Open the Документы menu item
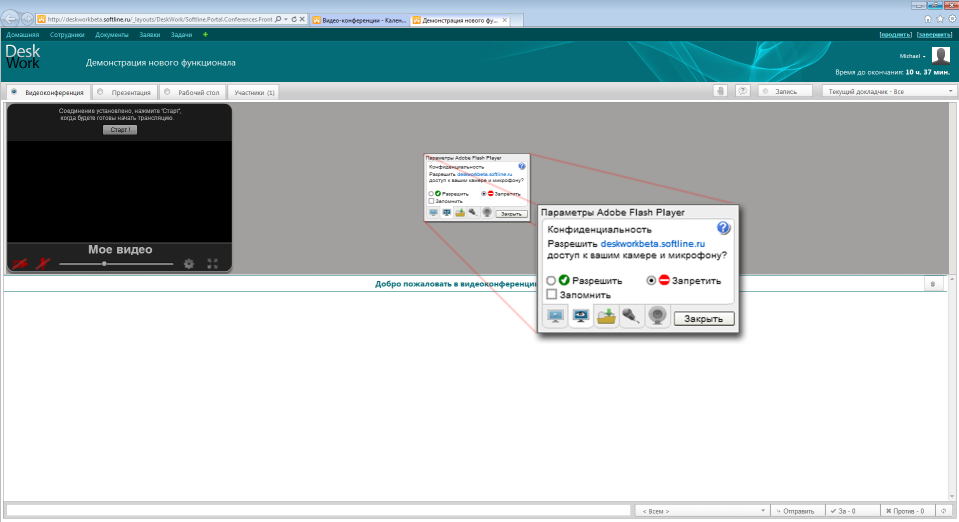 point(112,35)
